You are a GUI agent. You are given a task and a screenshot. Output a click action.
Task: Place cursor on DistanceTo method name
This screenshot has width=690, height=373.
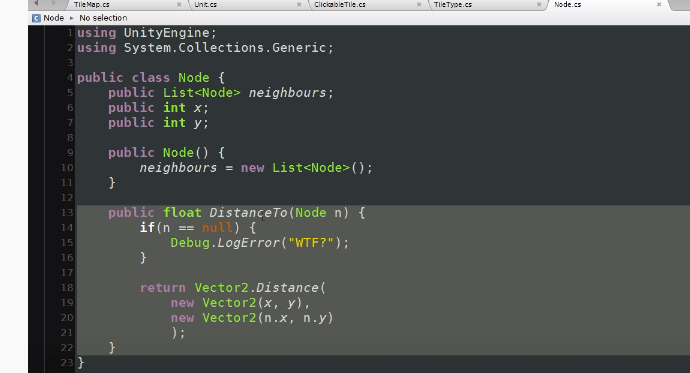tap(248, 213)
